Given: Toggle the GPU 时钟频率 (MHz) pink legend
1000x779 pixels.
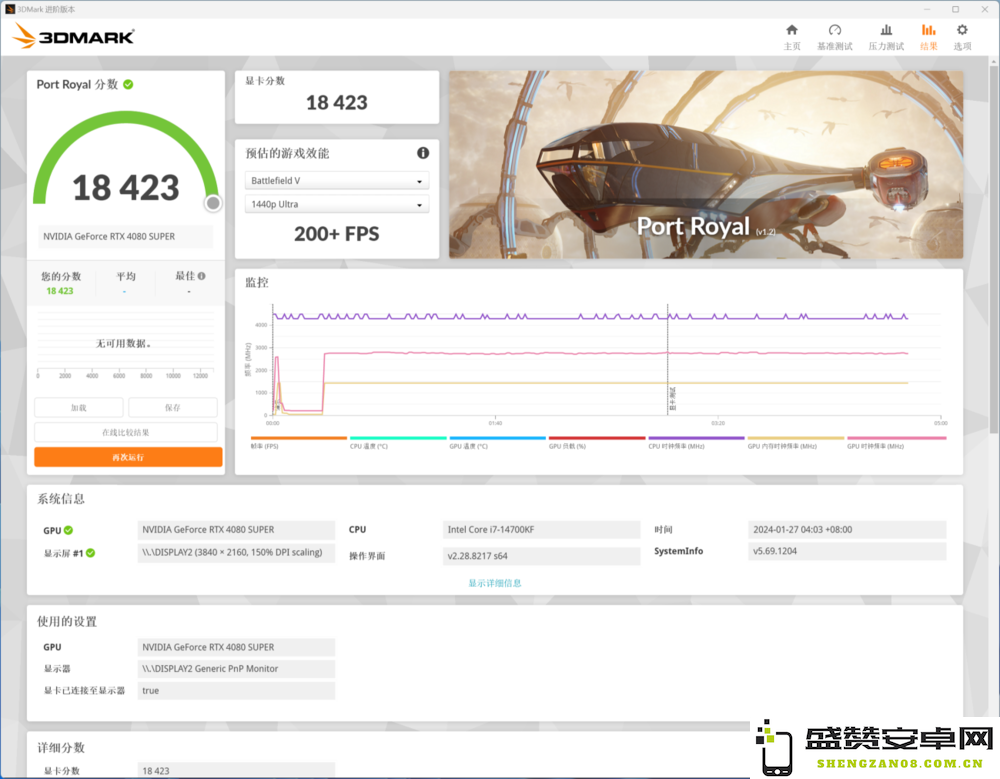Looking at the screenshot, I should click(896, 442).
